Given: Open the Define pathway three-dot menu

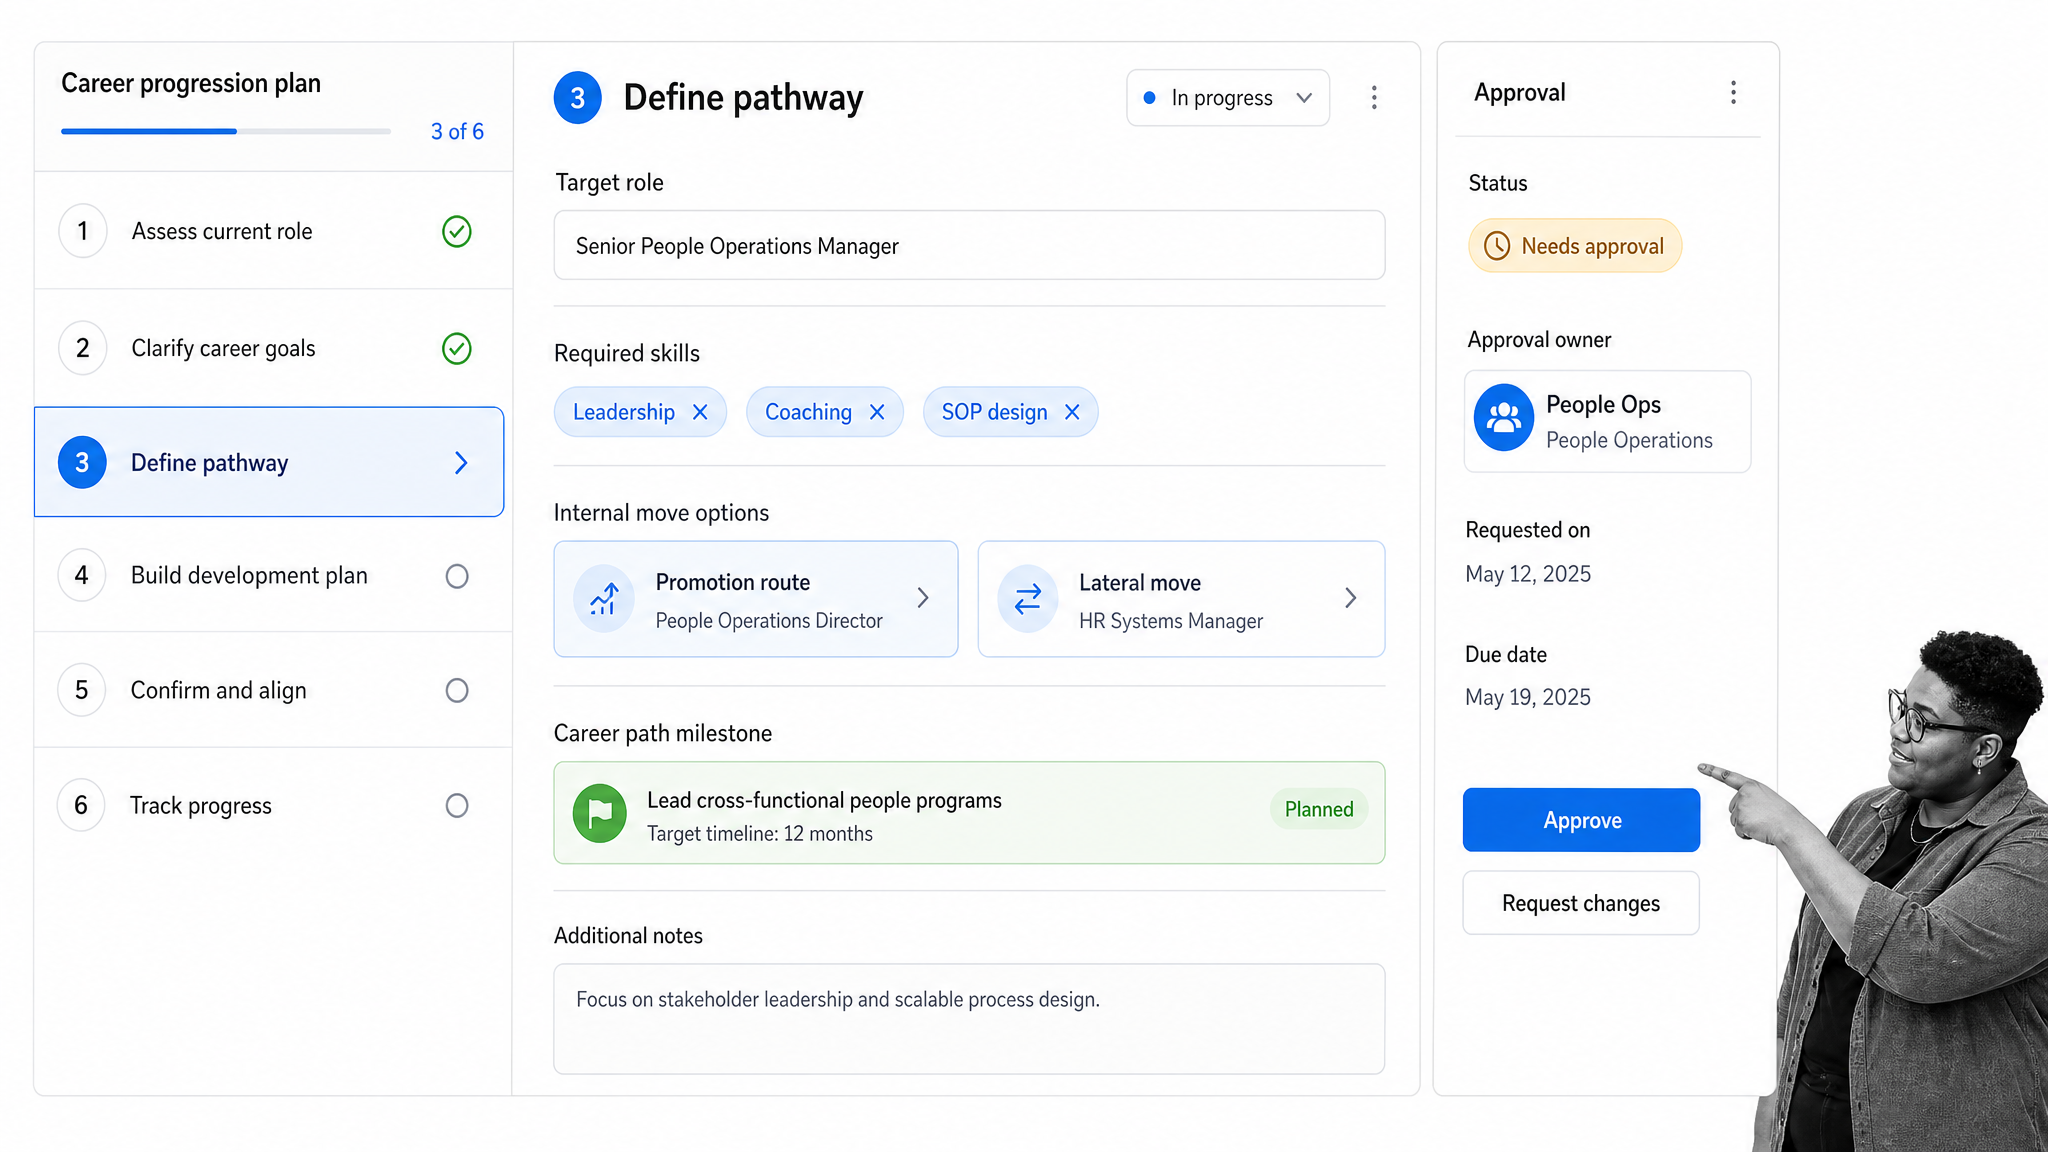Looking at the screenshot, I should point(1374,97).
